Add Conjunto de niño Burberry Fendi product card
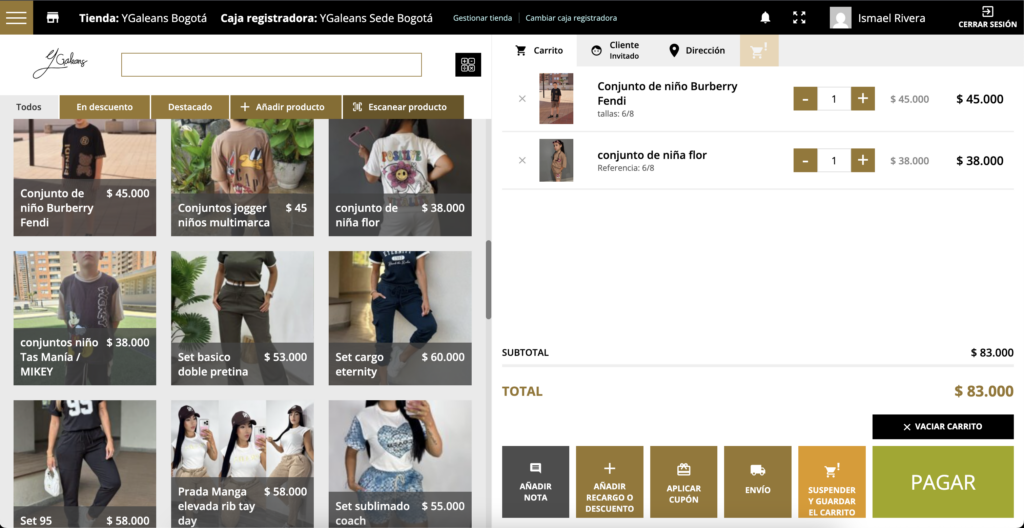 click(85, 177)
